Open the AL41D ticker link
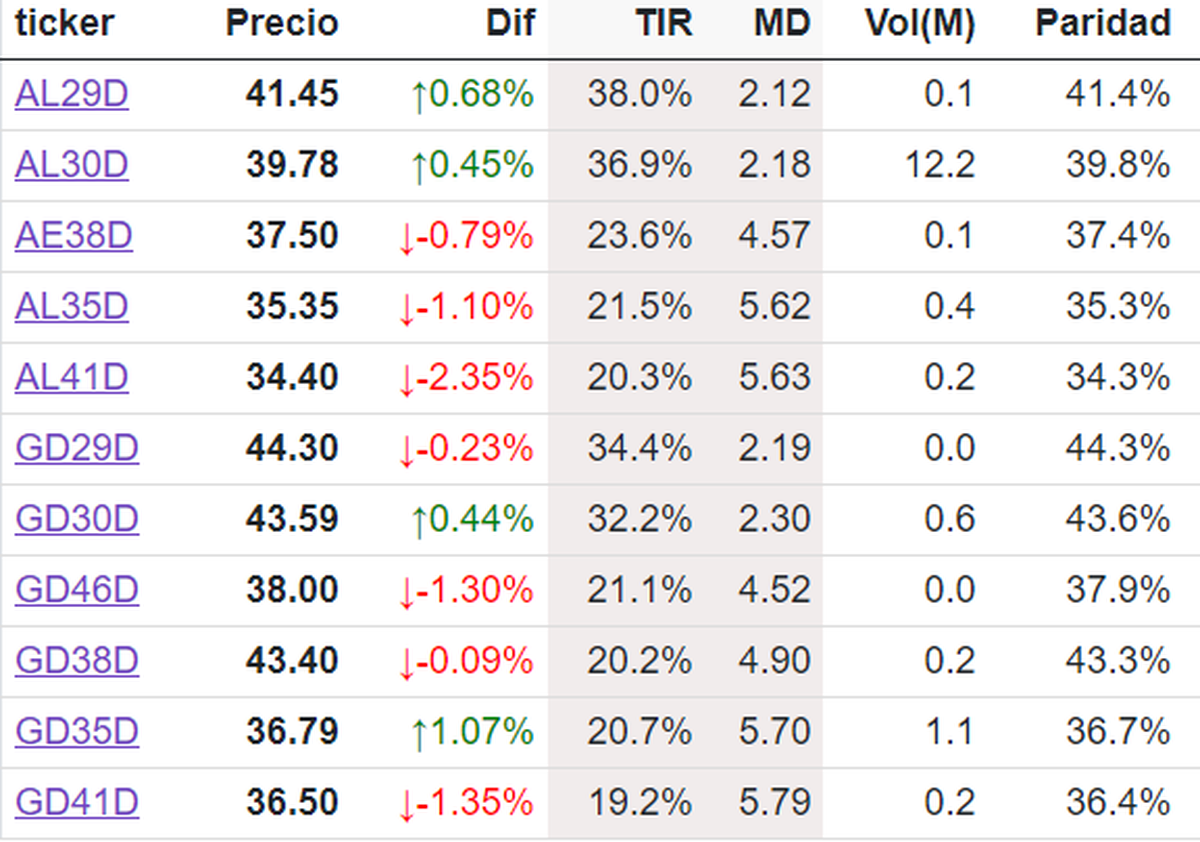The image size is (1200, 842). 72,378
